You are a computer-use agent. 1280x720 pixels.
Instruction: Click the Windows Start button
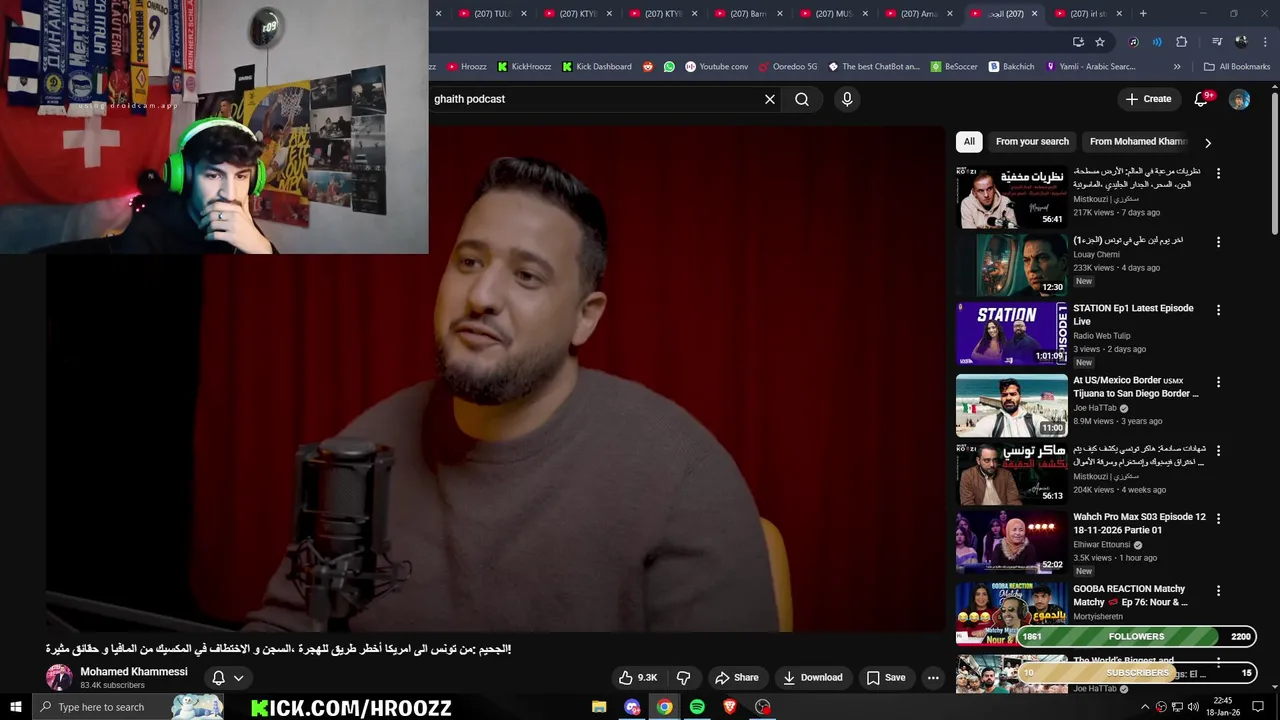(x=15, y=707)
